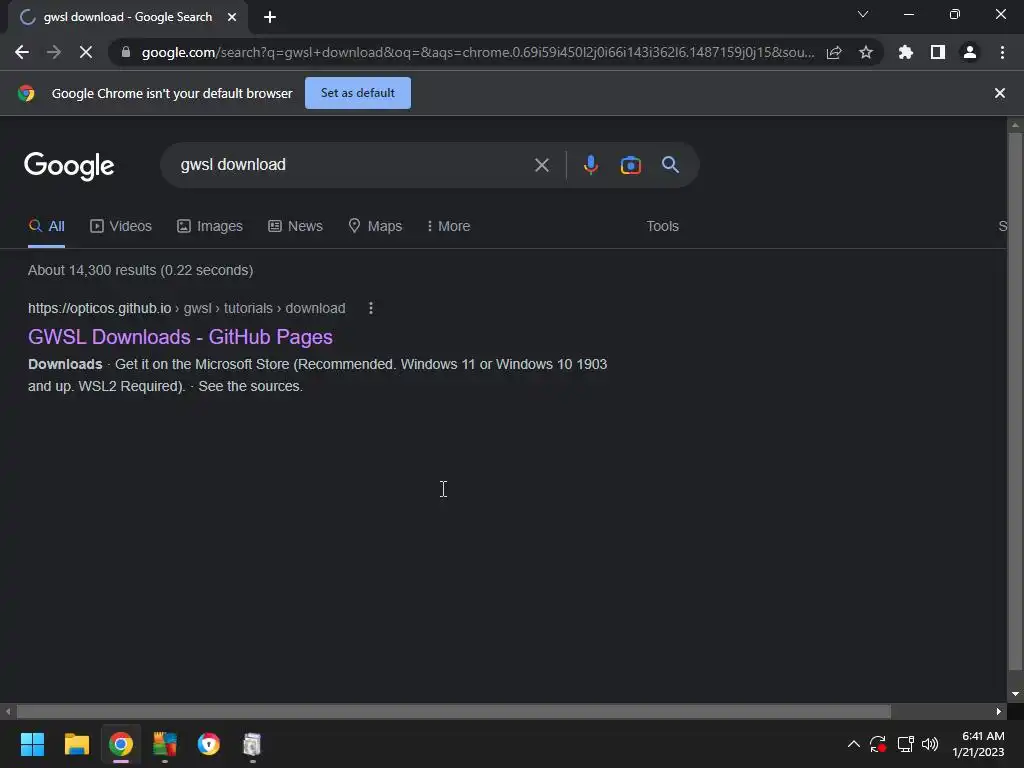The width and height of the screenshot is (1024, 768).
Task: Open File Explorer from taskbar
Action: 76,744
